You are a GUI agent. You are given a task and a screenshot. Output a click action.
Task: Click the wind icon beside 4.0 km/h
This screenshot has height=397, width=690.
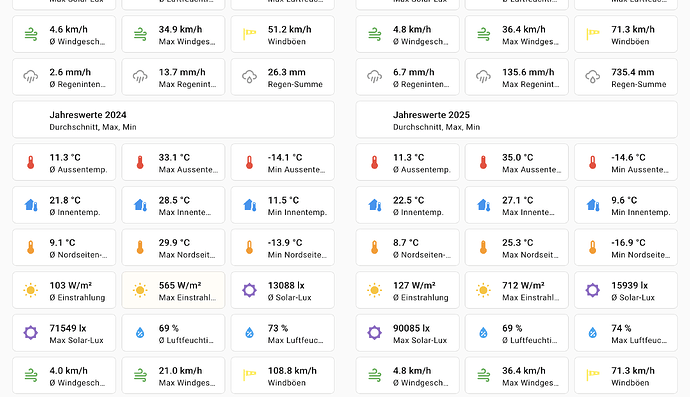coord(31,375)
